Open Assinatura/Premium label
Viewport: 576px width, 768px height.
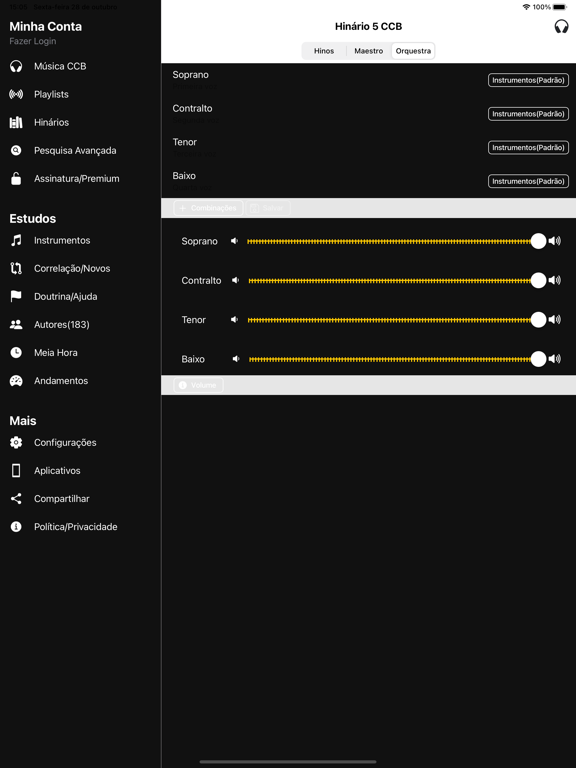76,178
